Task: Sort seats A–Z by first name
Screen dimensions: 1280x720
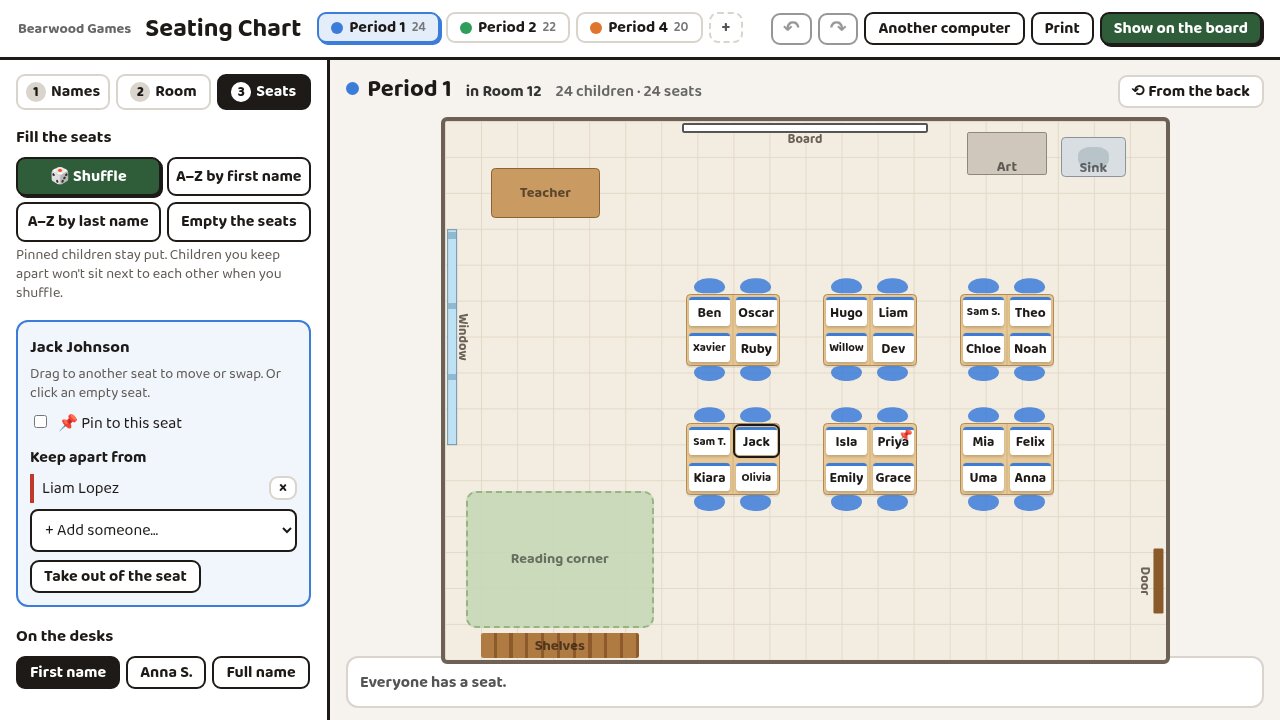Action: pyautogui.click(x=239, y=176)
